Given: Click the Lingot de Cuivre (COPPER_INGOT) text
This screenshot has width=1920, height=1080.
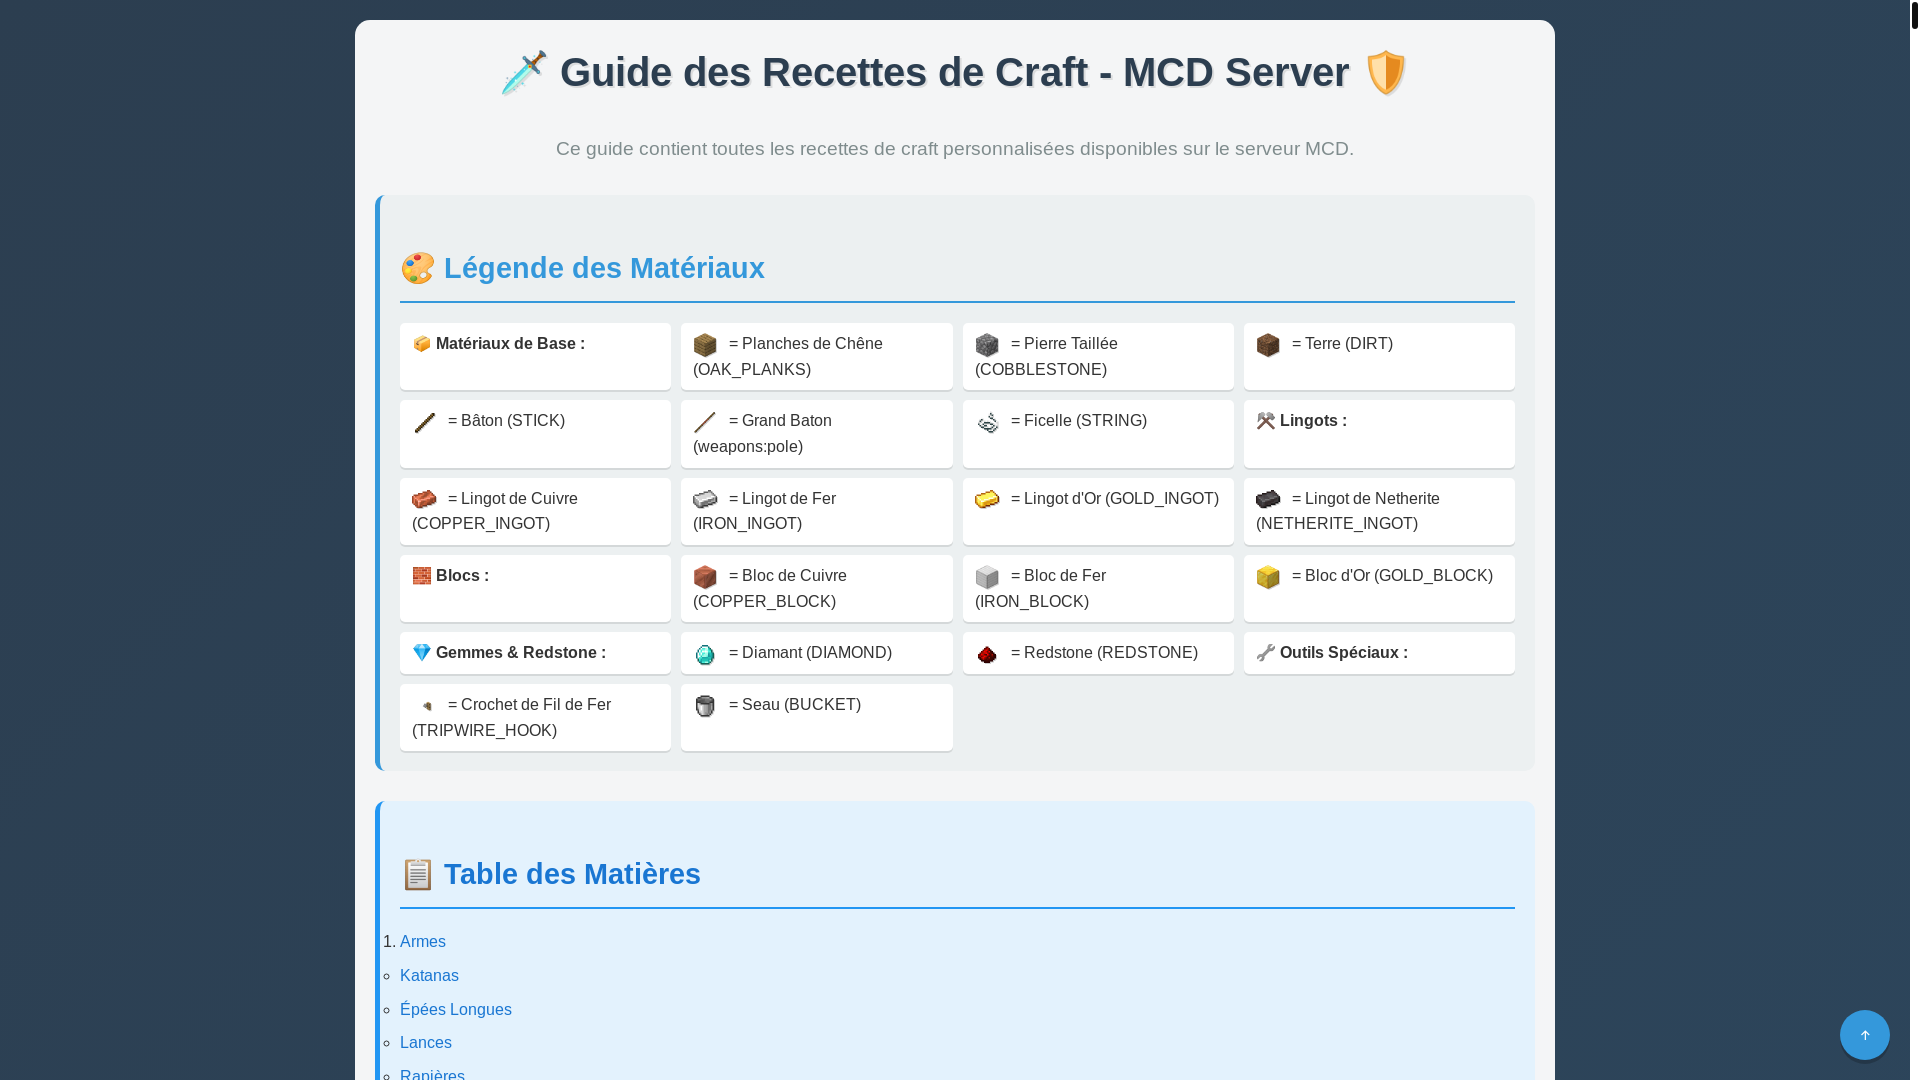Looking at the screenshot, I should [x=495, y=512].
